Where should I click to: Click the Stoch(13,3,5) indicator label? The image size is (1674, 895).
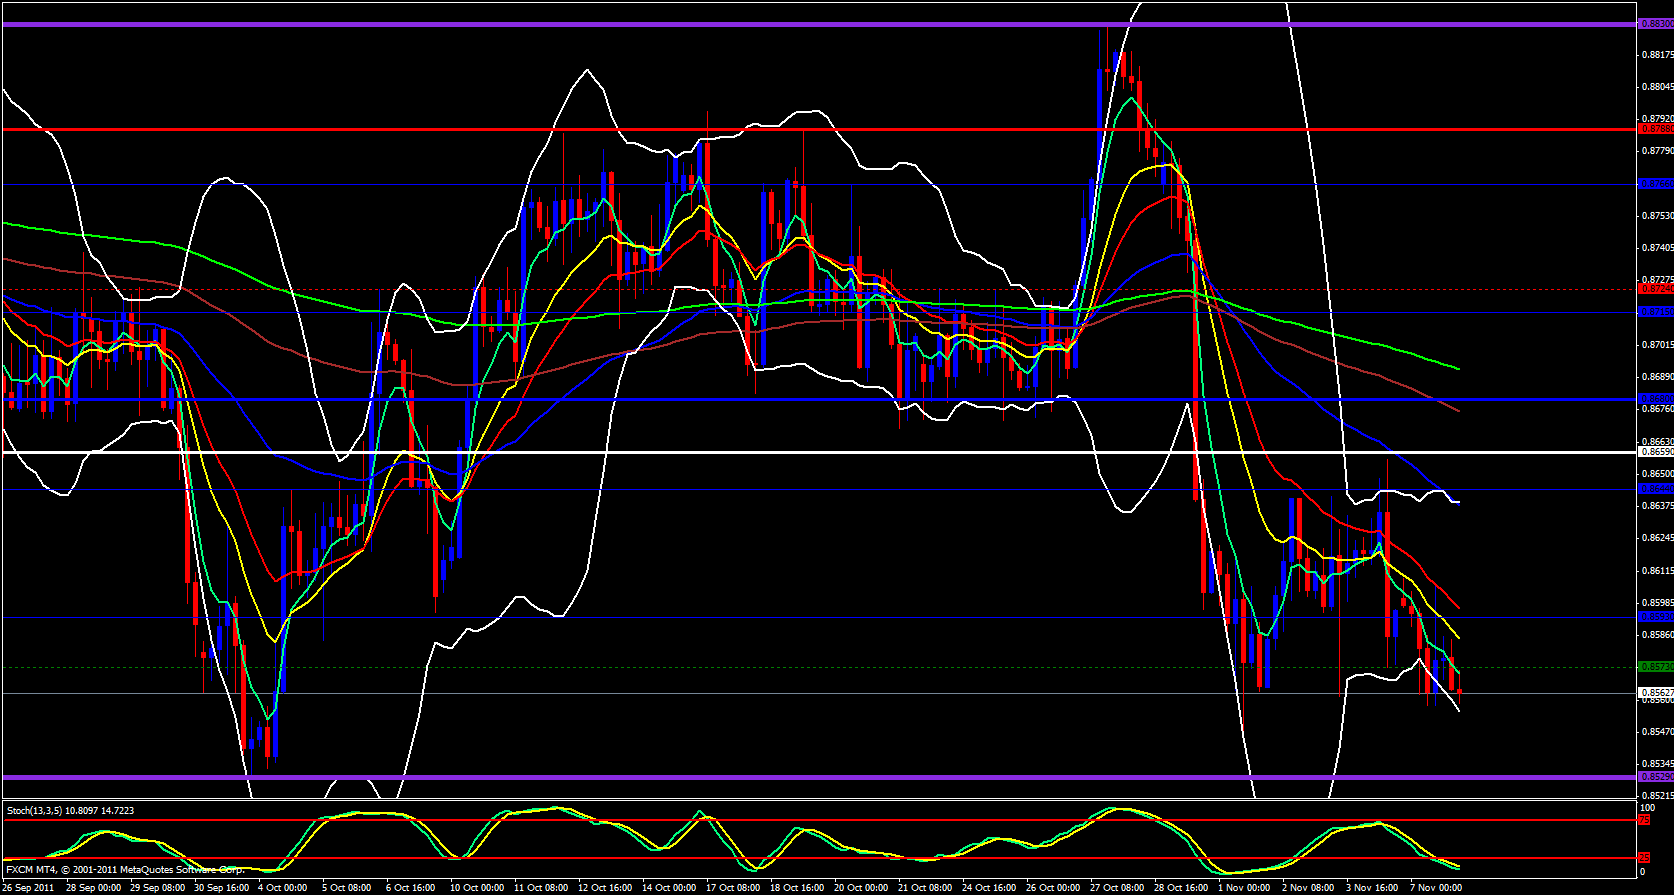(x=70, y=810)
